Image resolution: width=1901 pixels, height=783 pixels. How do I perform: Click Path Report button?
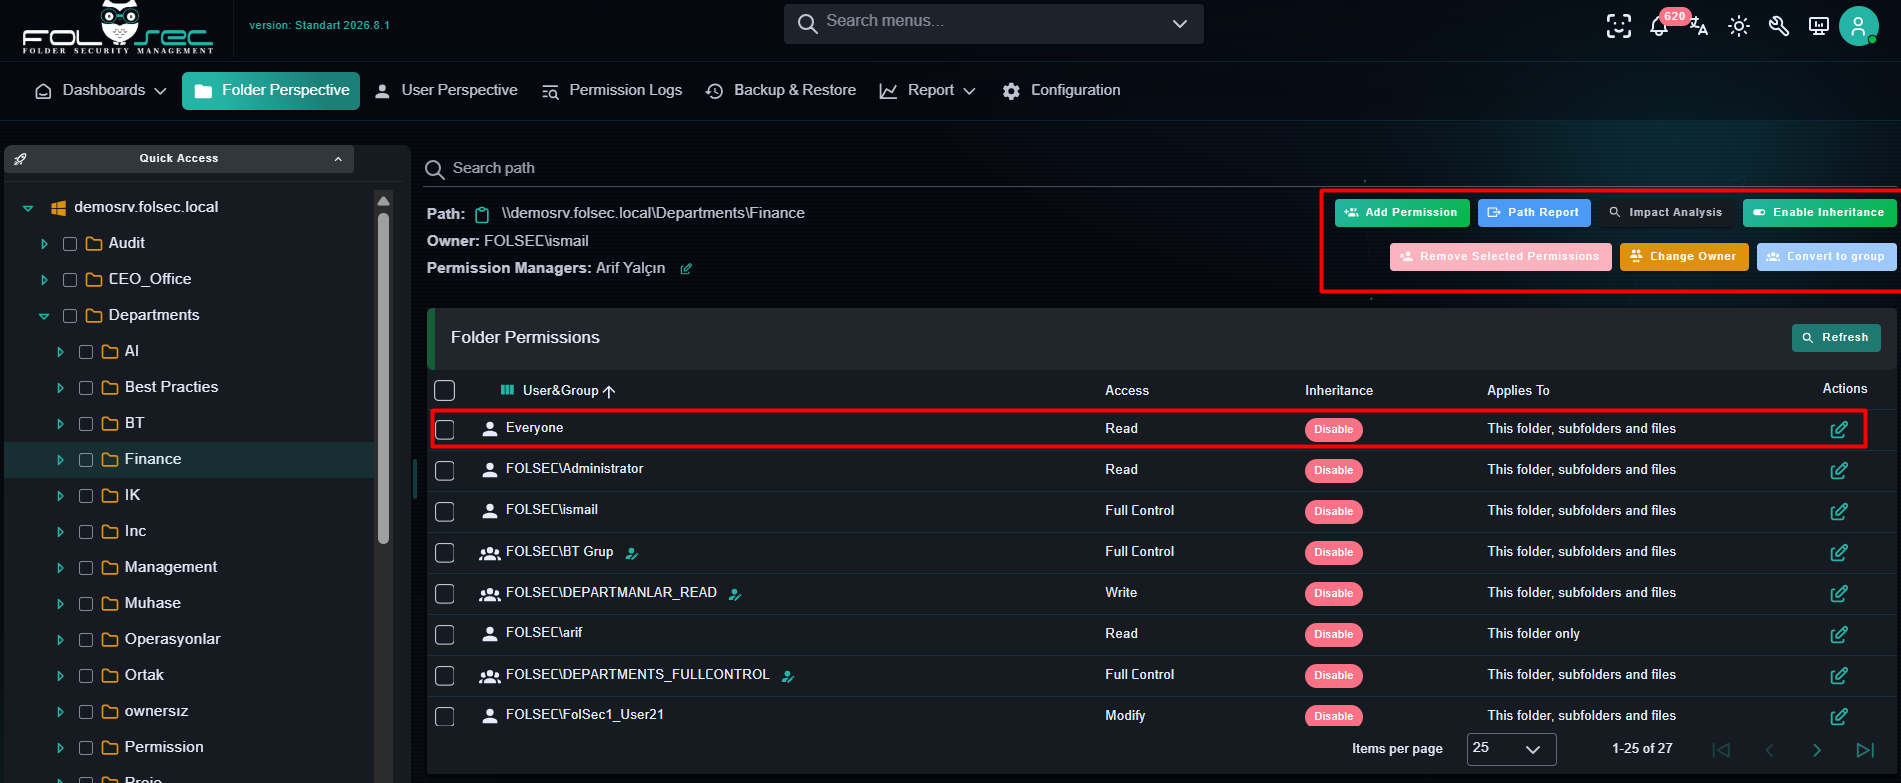[1534, 213]
